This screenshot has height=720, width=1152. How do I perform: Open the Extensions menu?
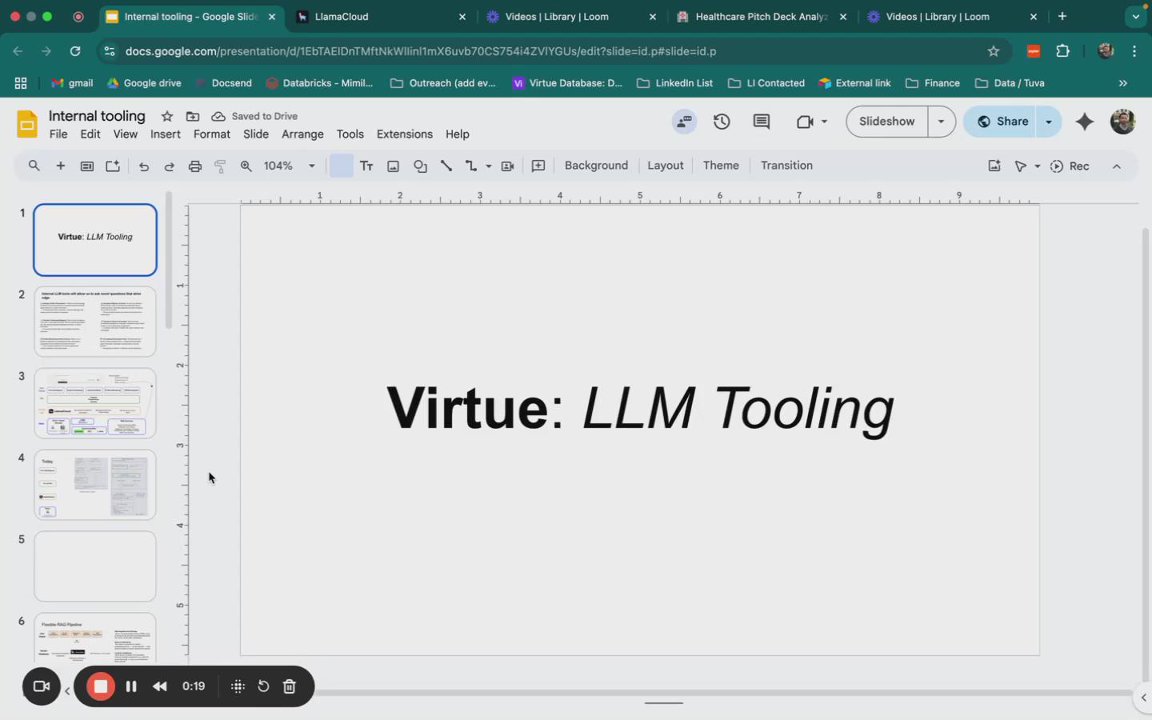coord(405,134)
